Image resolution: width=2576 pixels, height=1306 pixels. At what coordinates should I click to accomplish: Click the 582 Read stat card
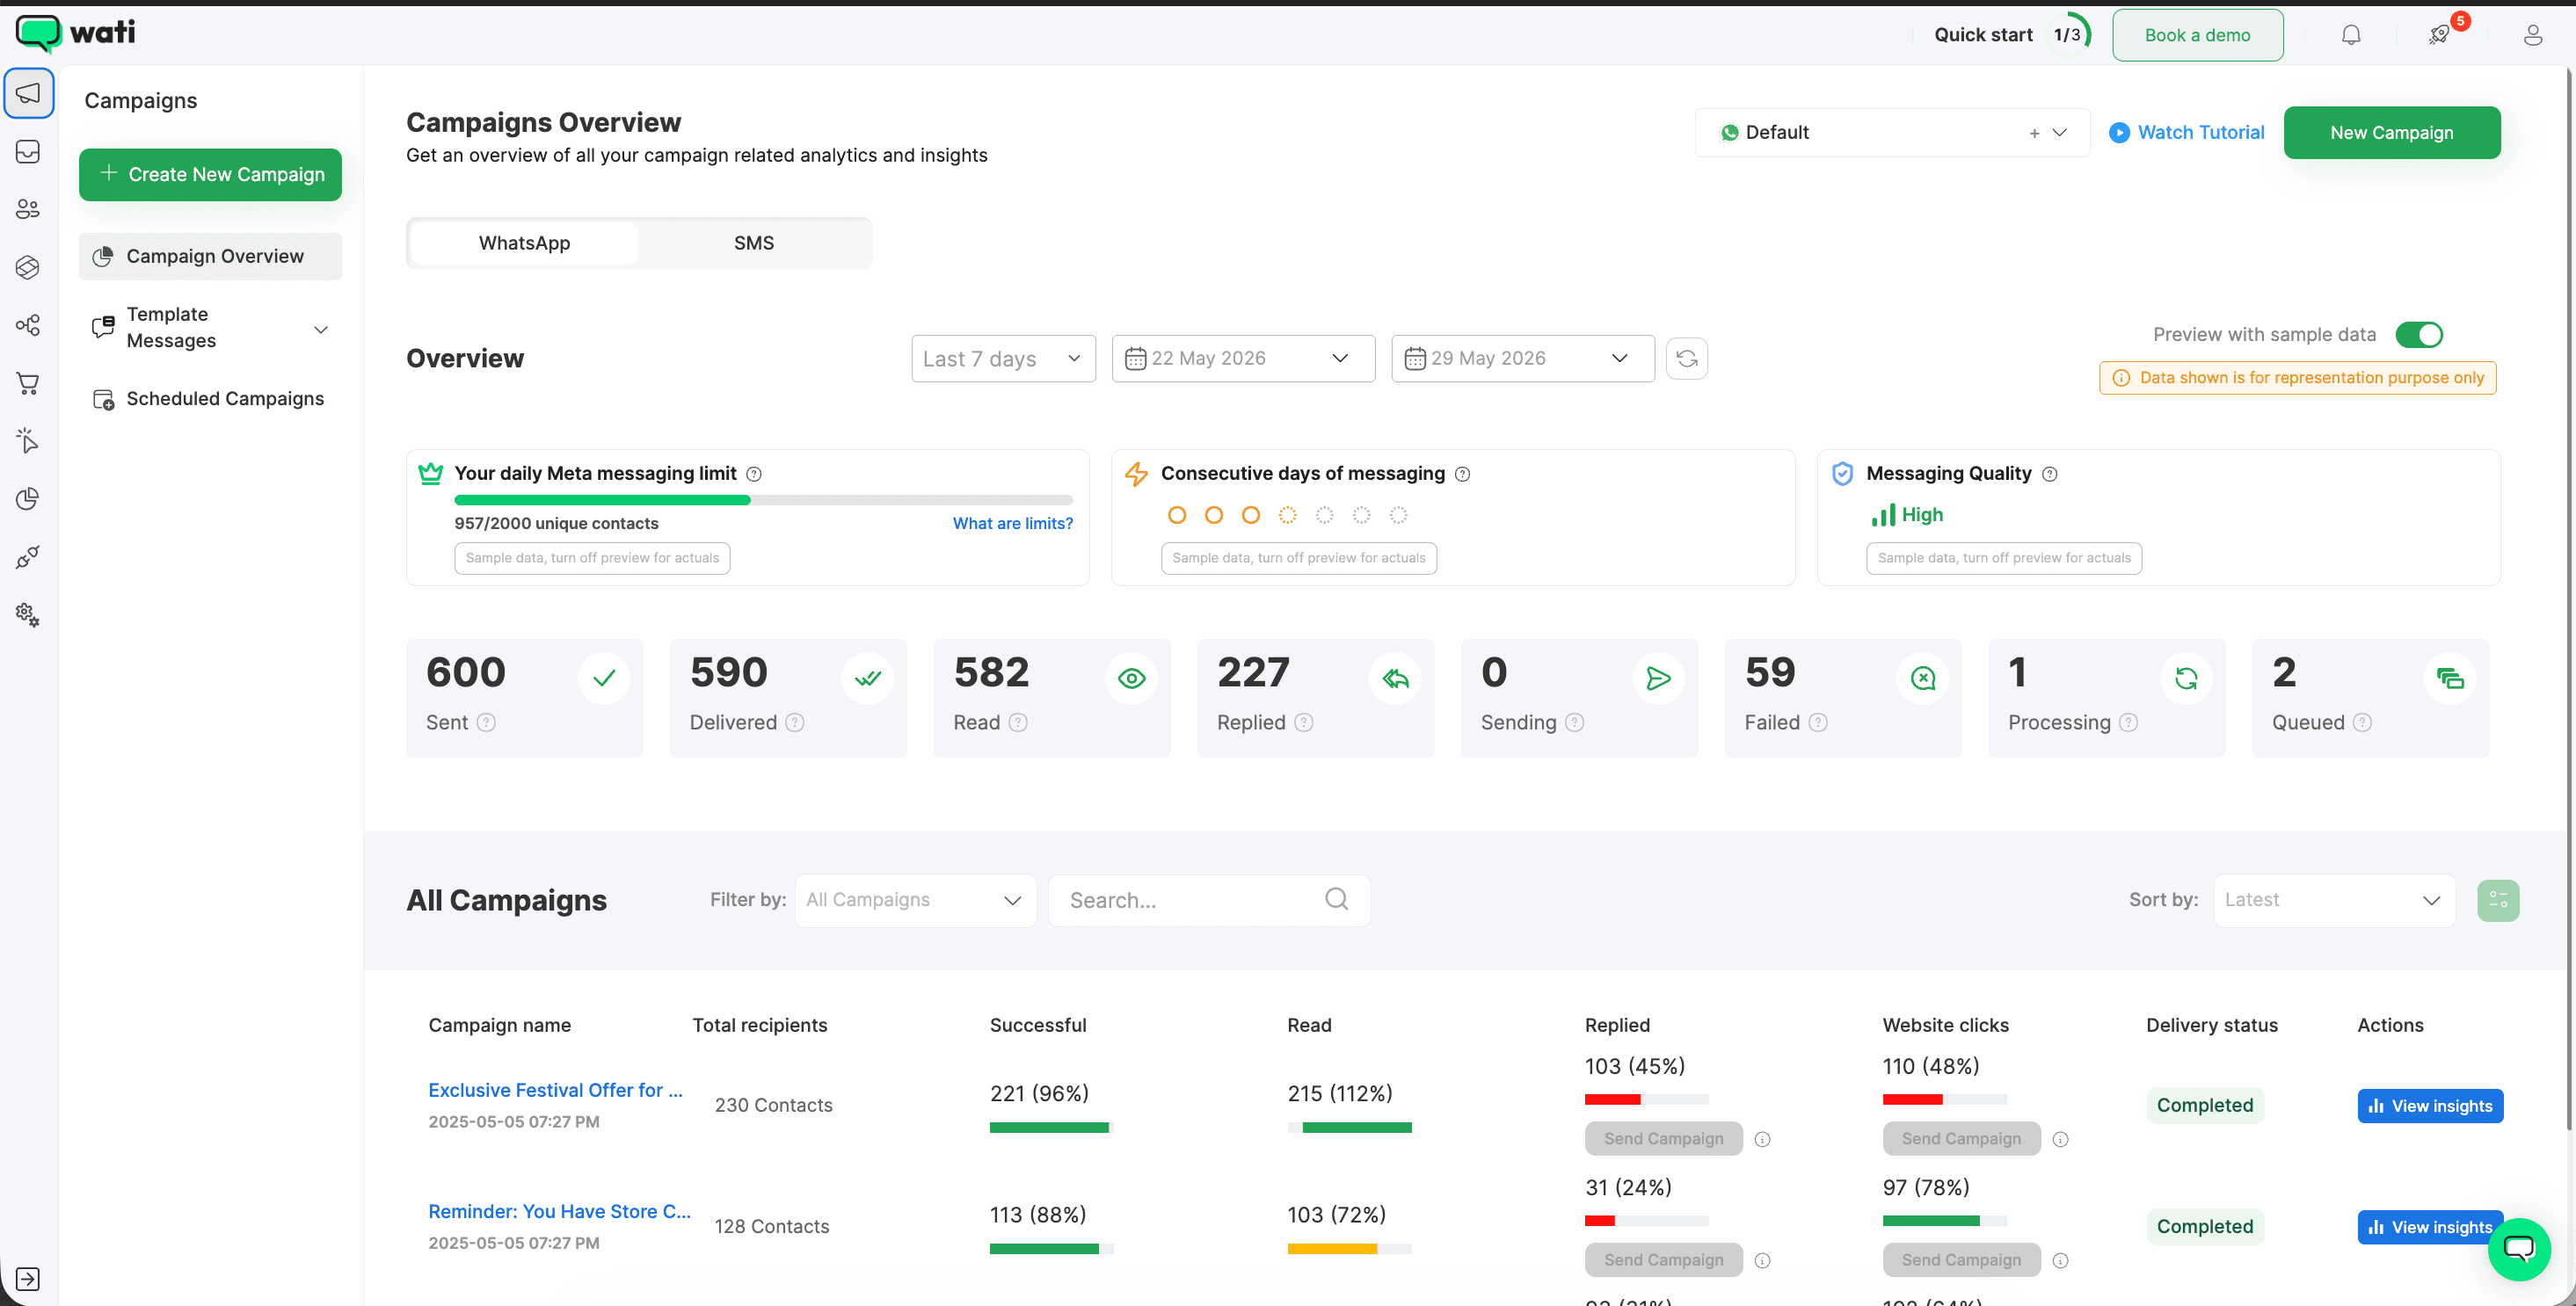(x=1051, y=697)
